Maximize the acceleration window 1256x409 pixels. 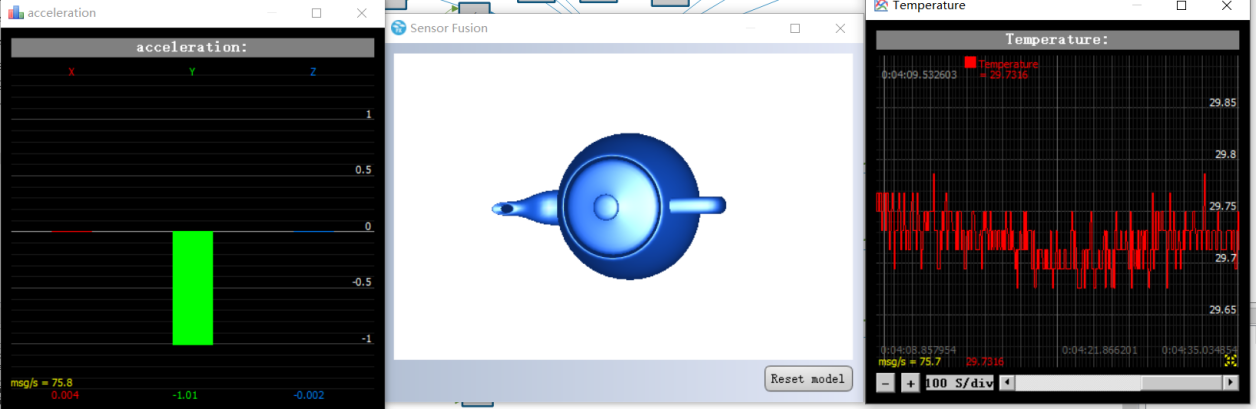click(316, 13)
